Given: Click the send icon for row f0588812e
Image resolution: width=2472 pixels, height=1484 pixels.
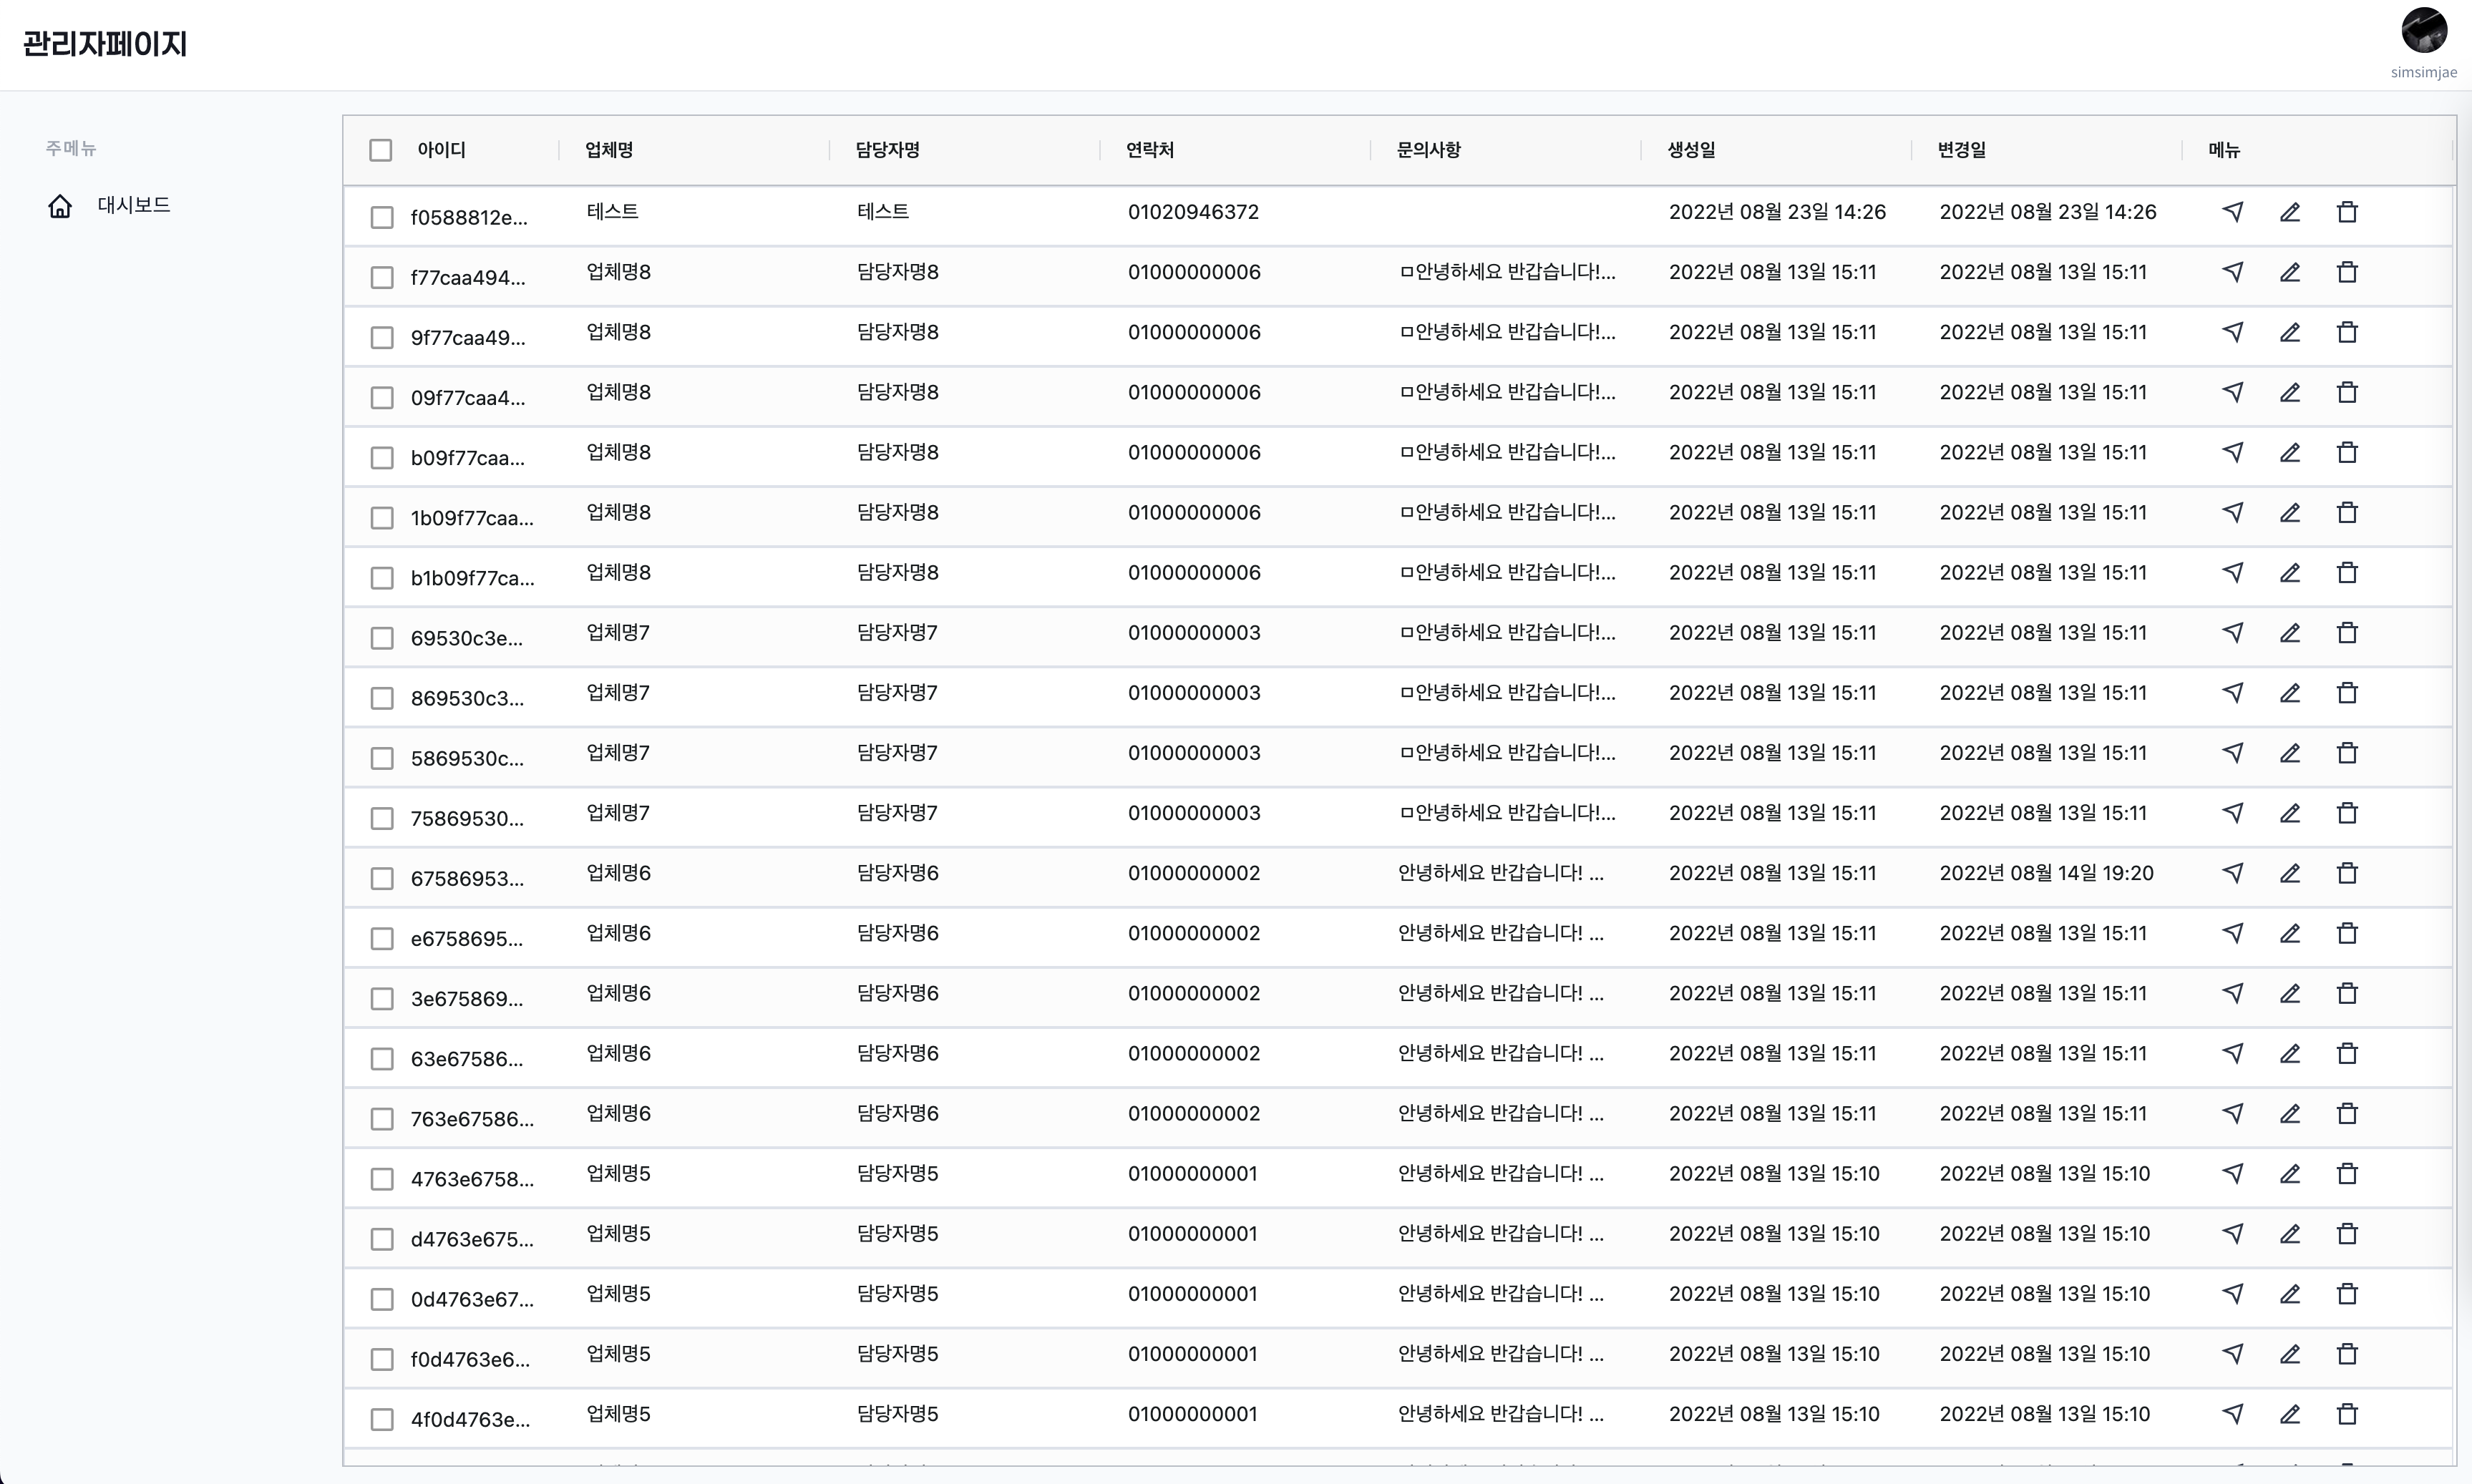Looking at the screenshot, I should [x=2232, y=212].
